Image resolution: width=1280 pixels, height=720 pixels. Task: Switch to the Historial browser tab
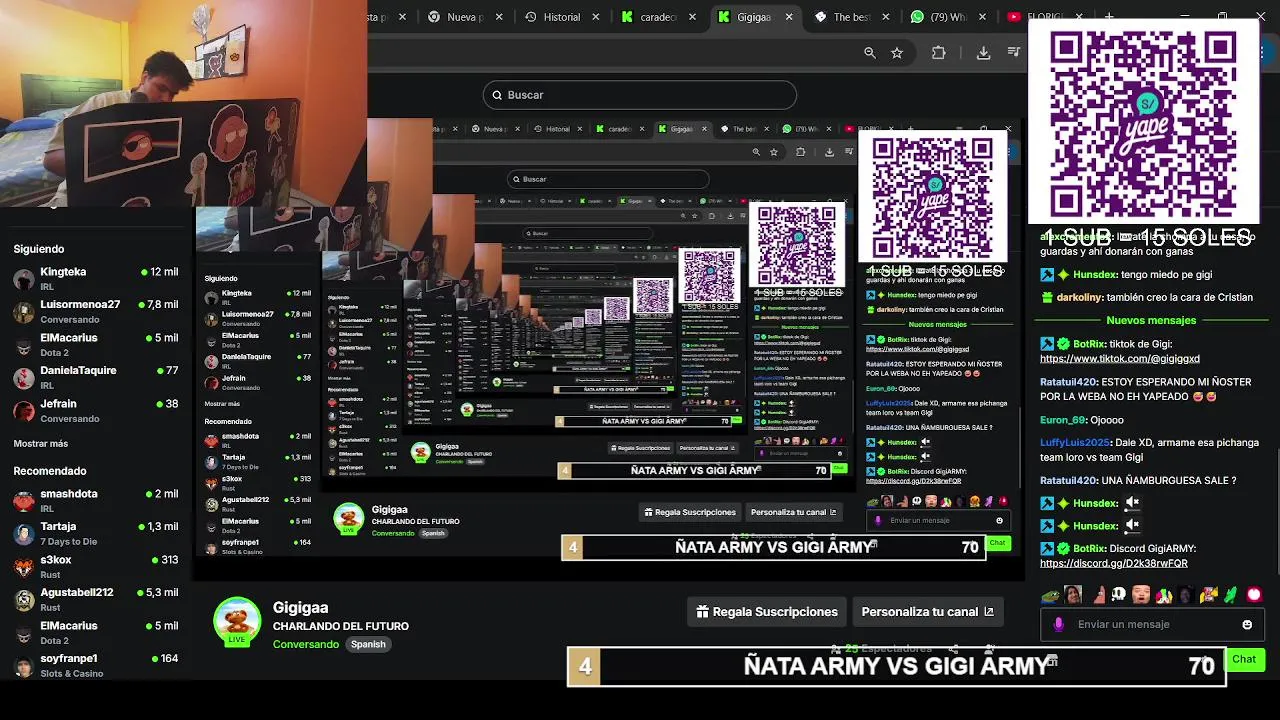(562, 17)
